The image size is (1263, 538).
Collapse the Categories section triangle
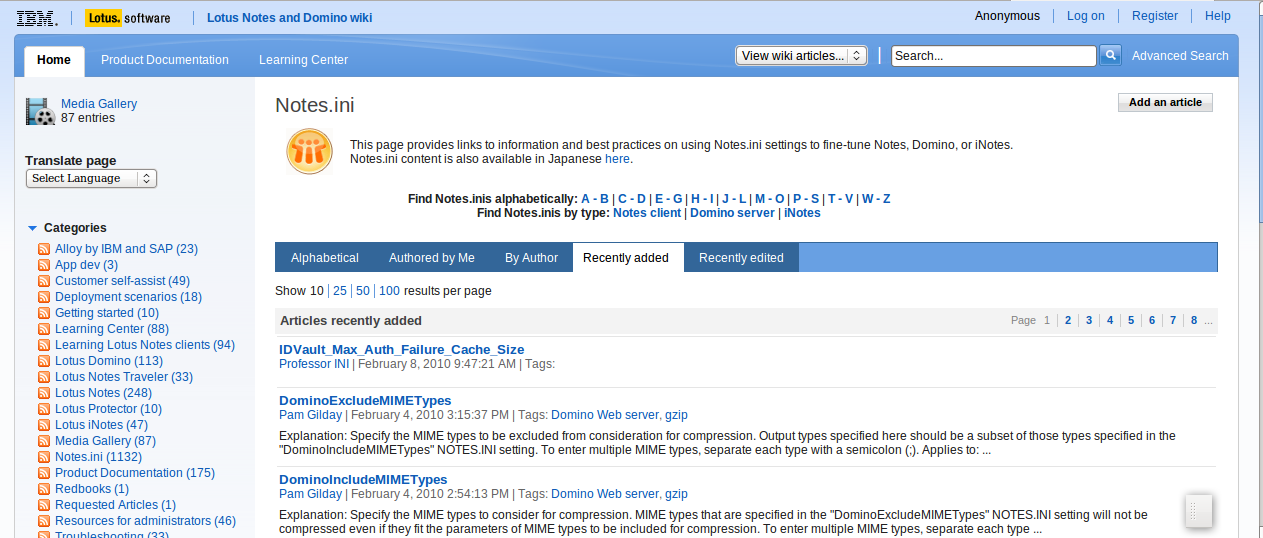(x=32, y=228)
